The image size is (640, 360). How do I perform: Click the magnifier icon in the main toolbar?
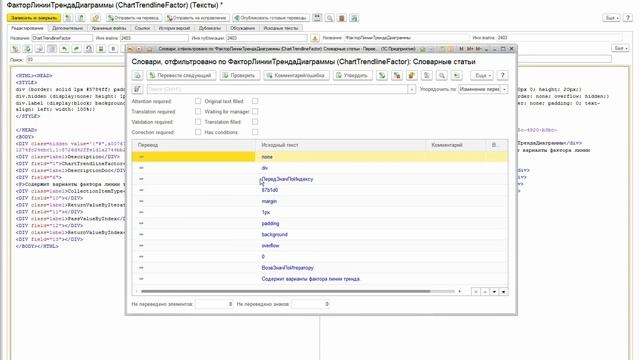pyautogui.click(x=330, y=18)
